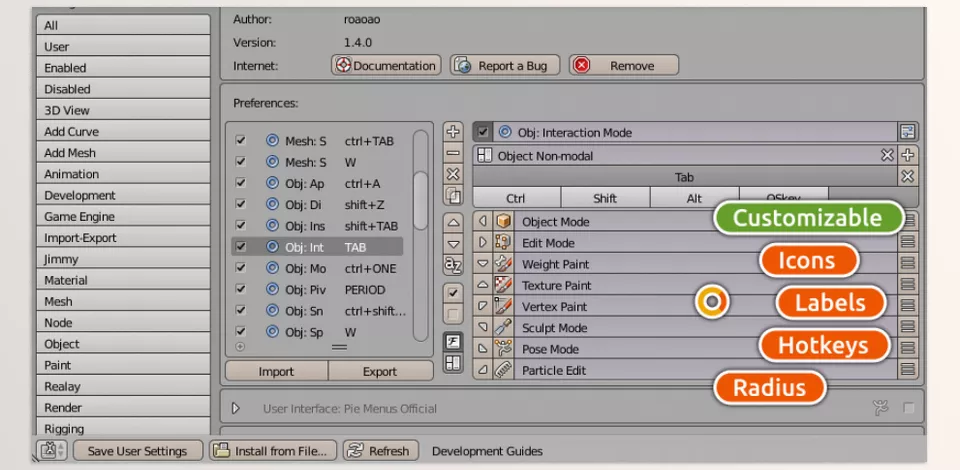The width and height of the screenshot is (960, 470).
Task: Click X icon on Object Non-modal row
Action: pyautogui.click(x=887, y=155)
